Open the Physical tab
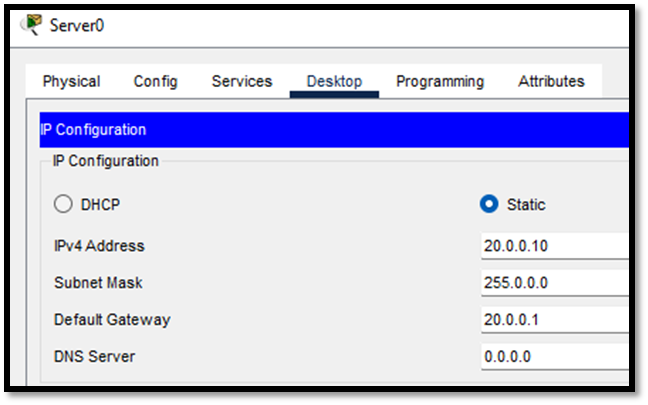The image size is (648, 405). pos(71,81)
